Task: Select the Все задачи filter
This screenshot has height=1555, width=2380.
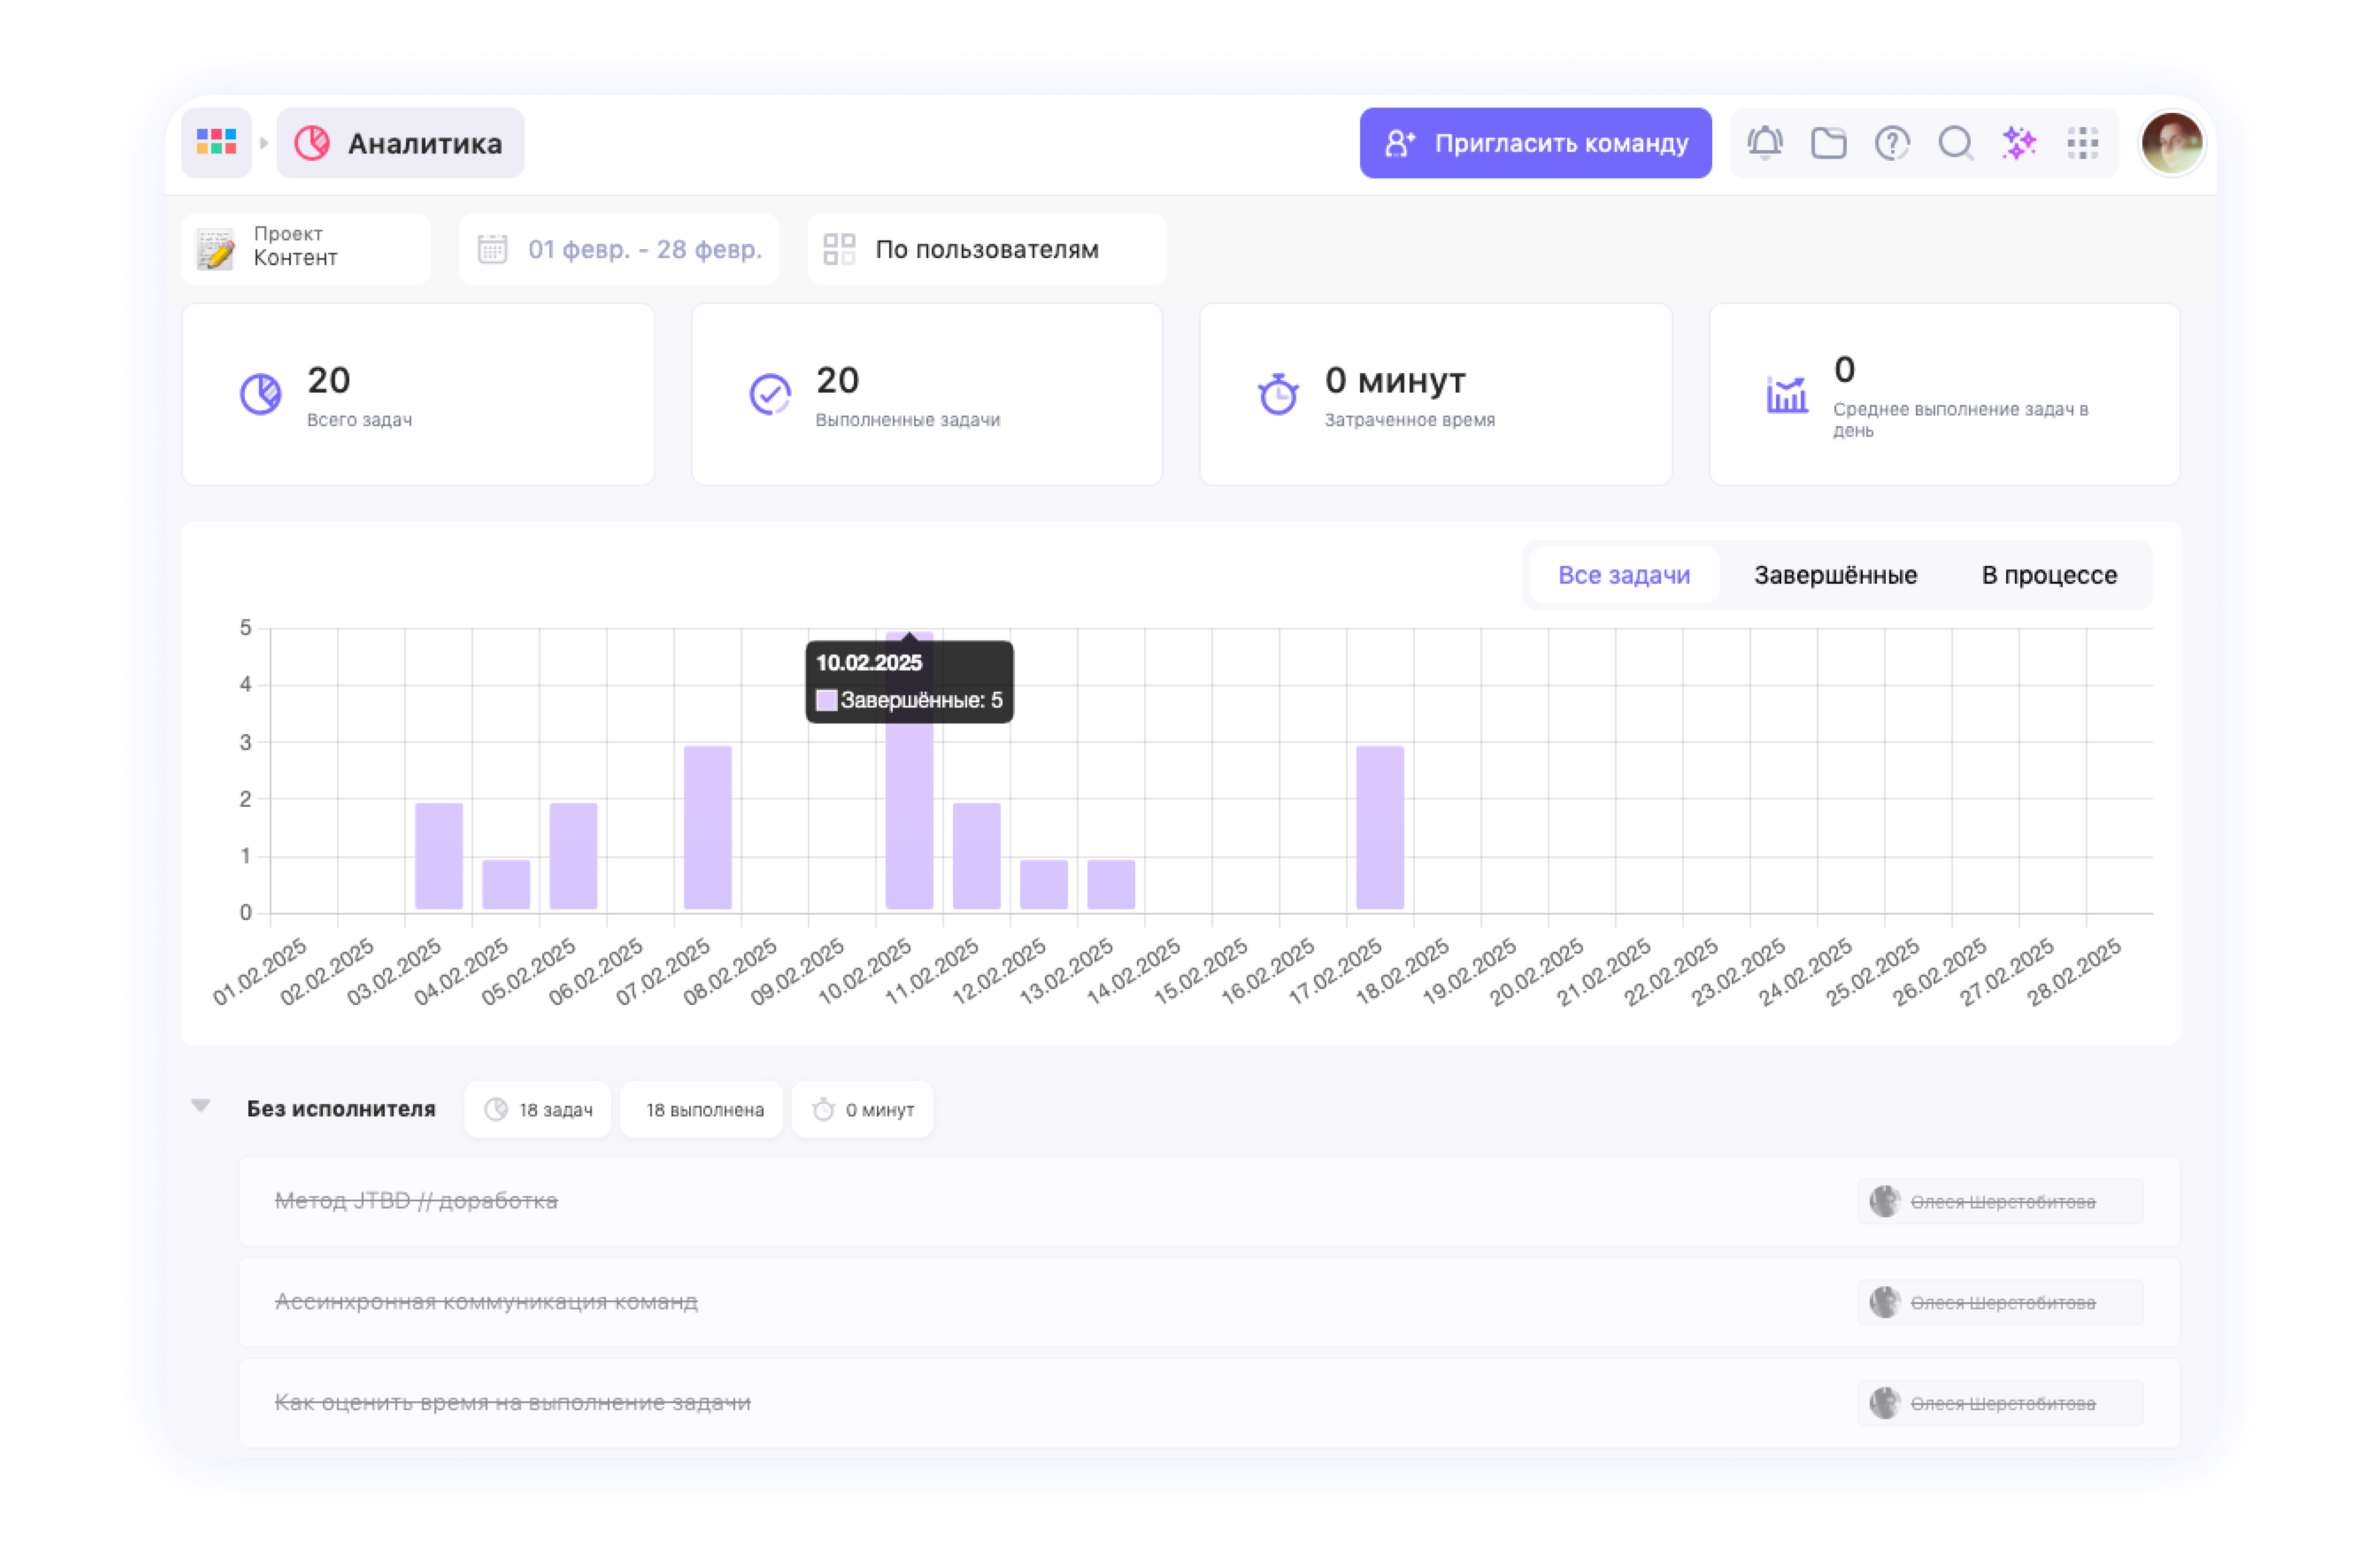Action: point(1623,575)
